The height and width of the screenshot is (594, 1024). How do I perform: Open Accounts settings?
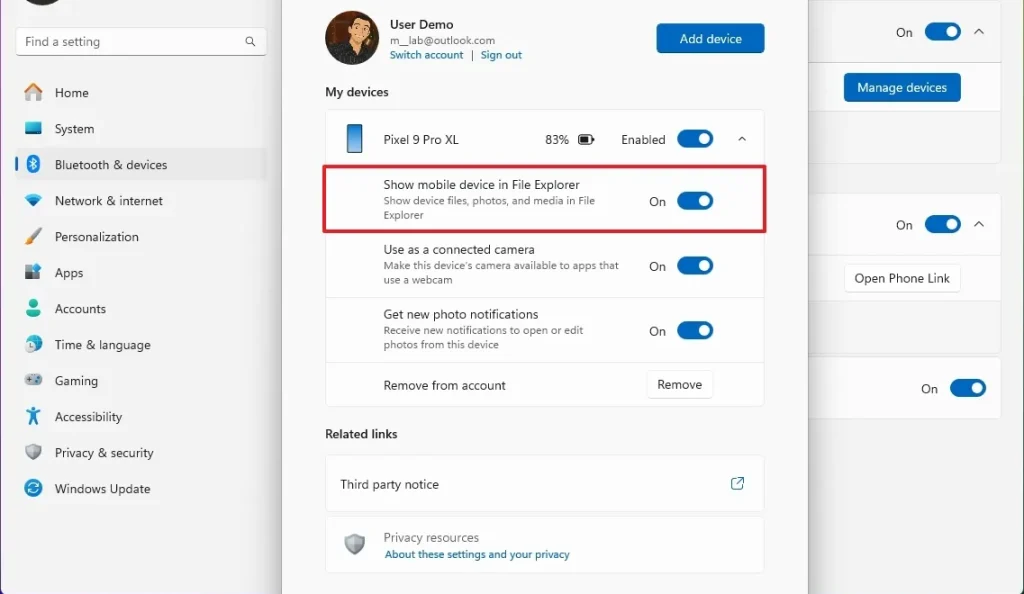coord(141,307)
